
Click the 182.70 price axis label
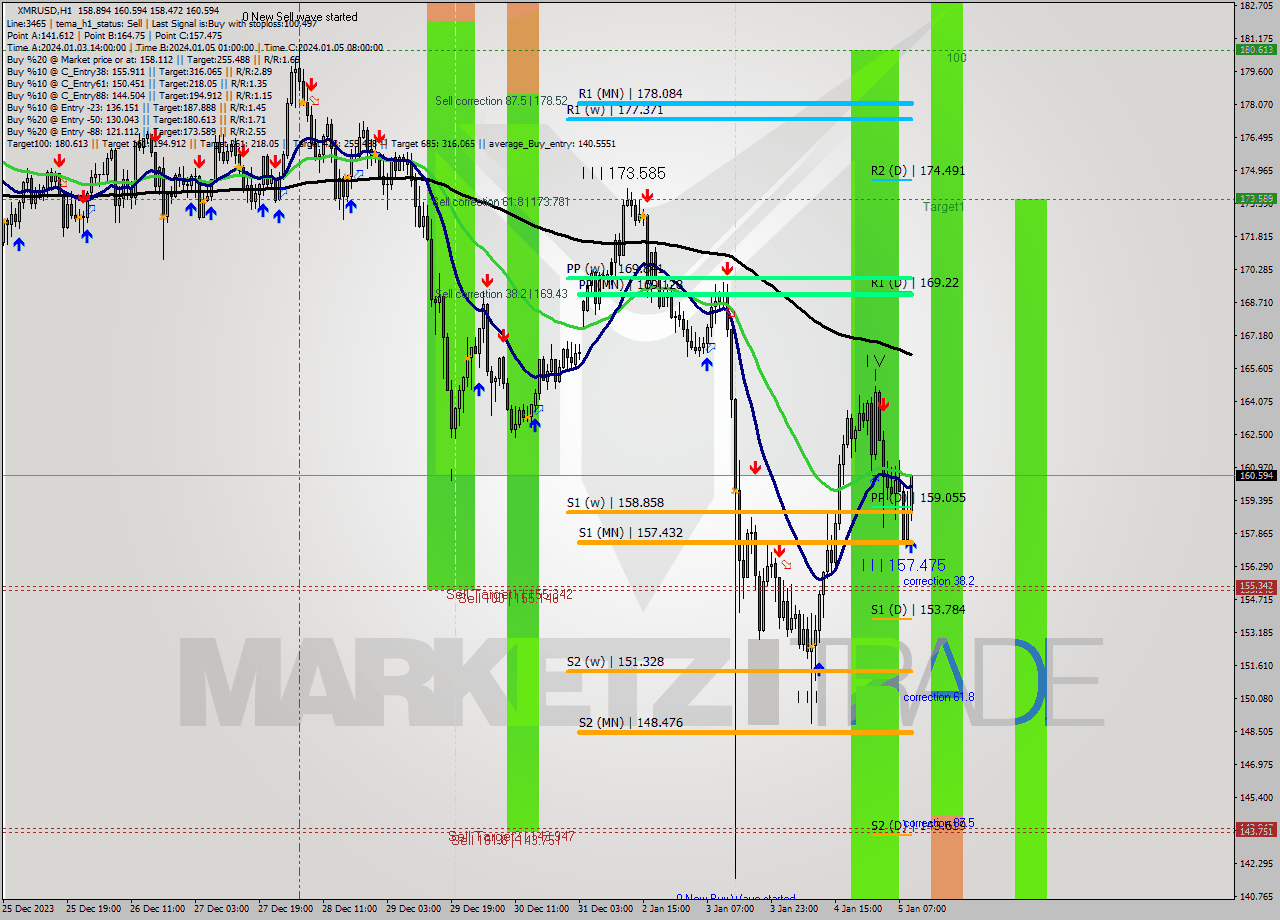1255,6
